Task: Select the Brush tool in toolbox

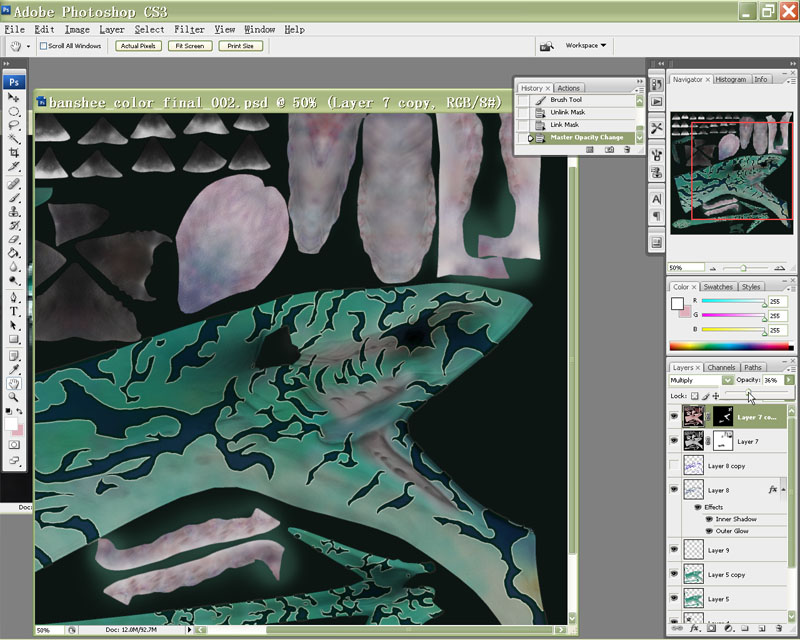Action: click(14, 198)
